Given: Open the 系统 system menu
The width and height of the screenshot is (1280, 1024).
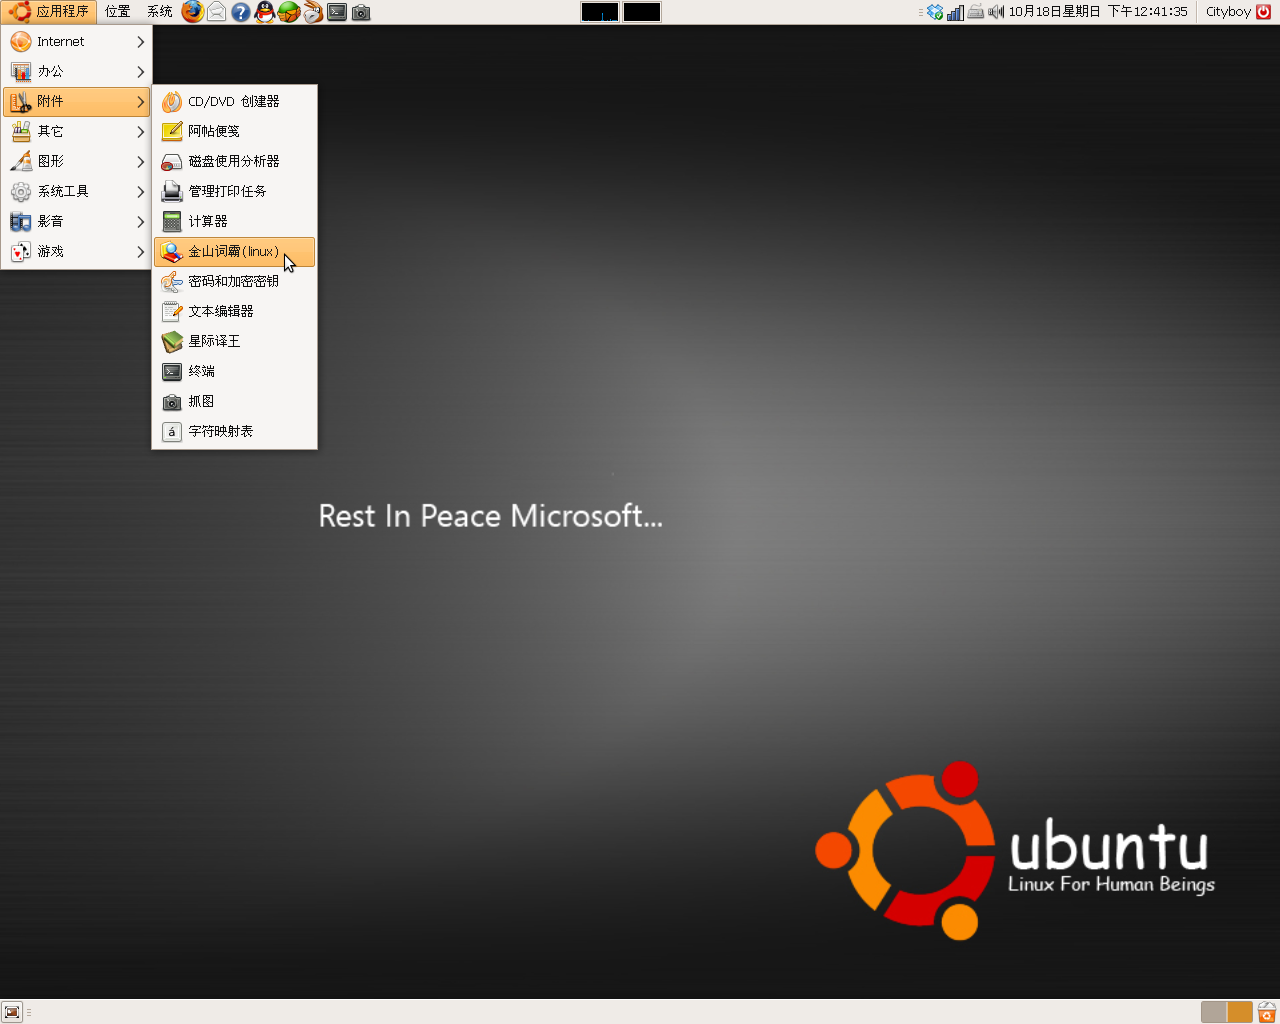Looking at the screenshot, I should click(x=160, y=12).
